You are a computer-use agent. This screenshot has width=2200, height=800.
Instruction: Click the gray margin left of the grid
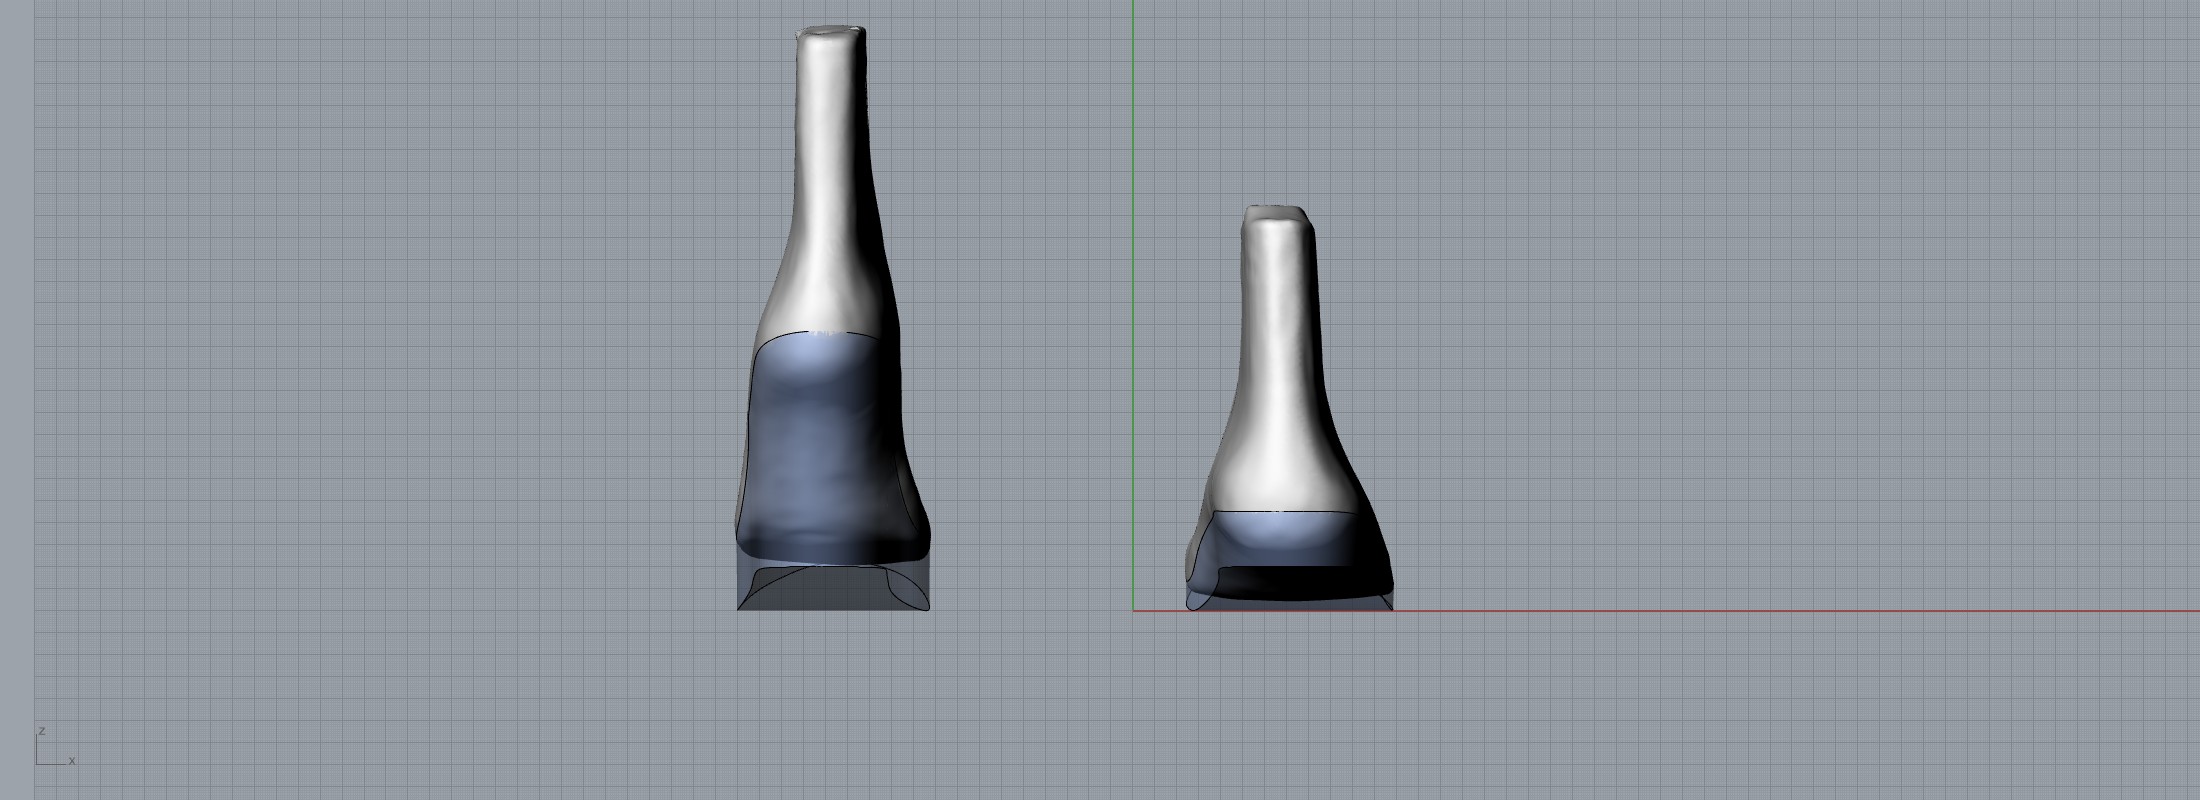tap(16, 400)
